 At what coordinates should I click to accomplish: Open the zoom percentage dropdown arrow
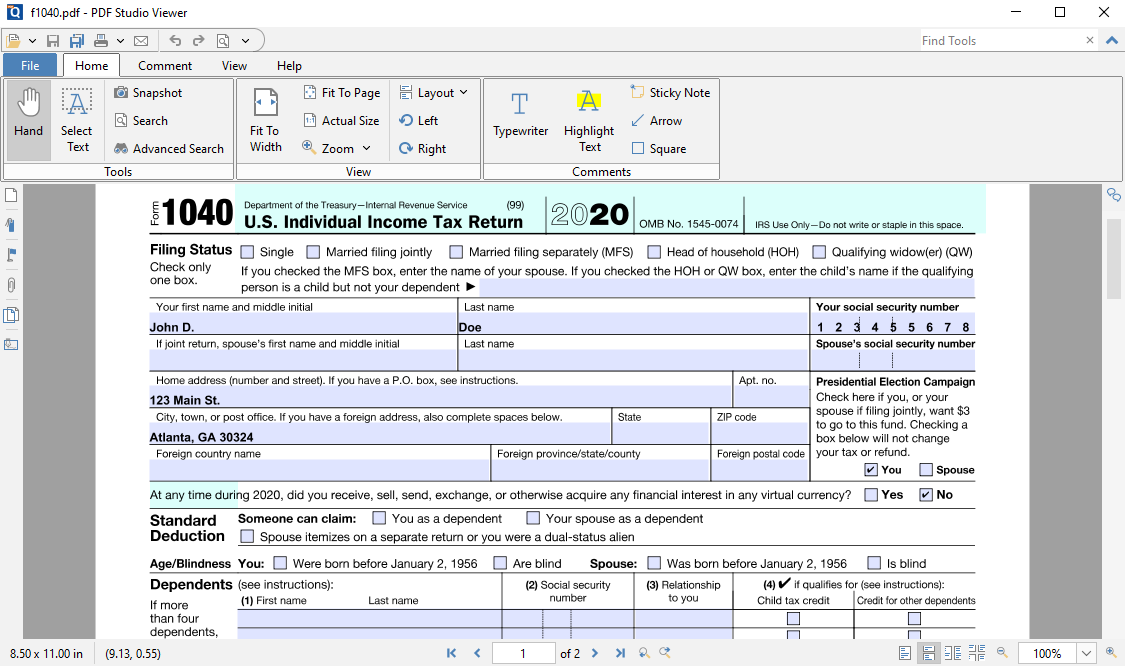1086,653
